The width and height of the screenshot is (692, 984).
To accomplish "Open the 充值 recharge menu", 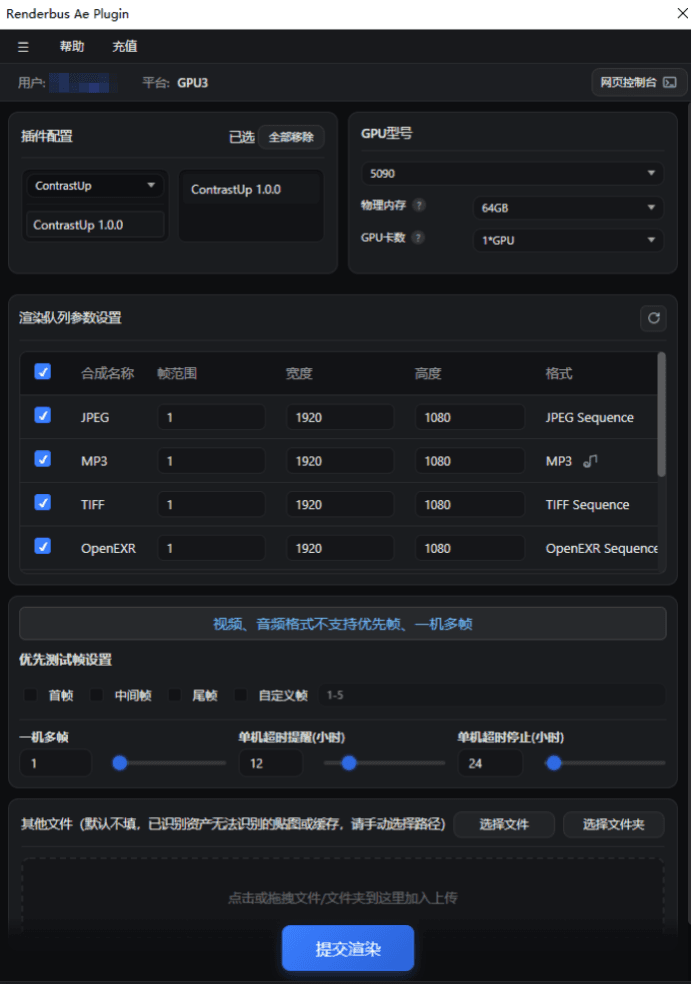I will pyautogui.click(x=125, y=47).
